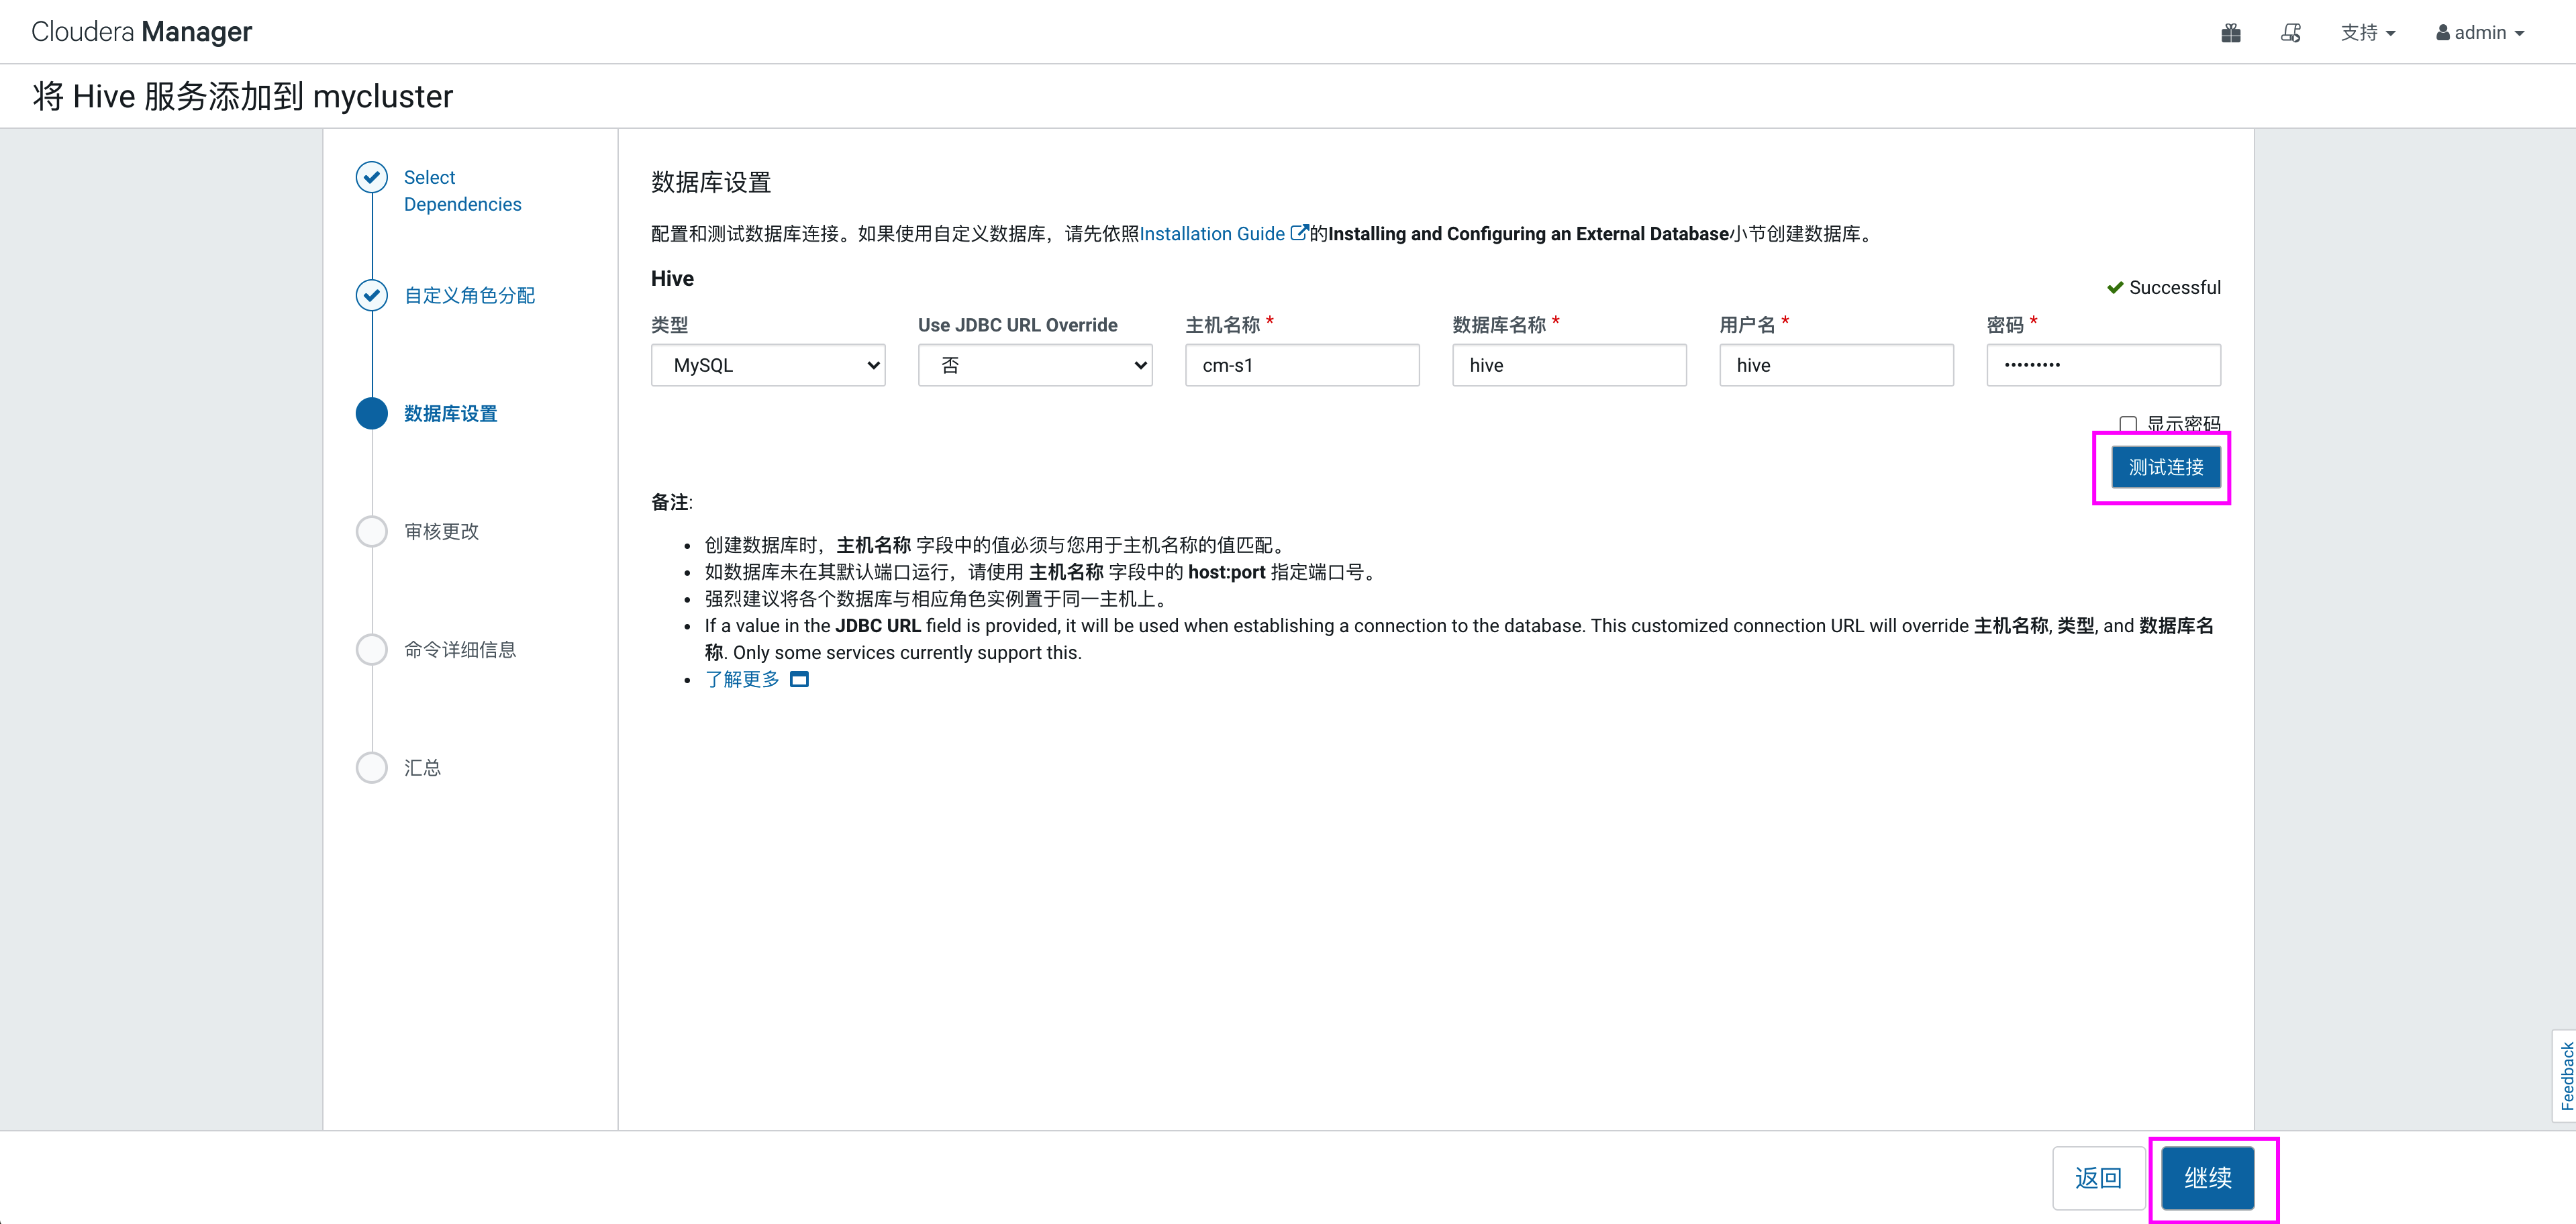Click the green Successful checkmark
2576x1224 pixels.
point(2115,287)
